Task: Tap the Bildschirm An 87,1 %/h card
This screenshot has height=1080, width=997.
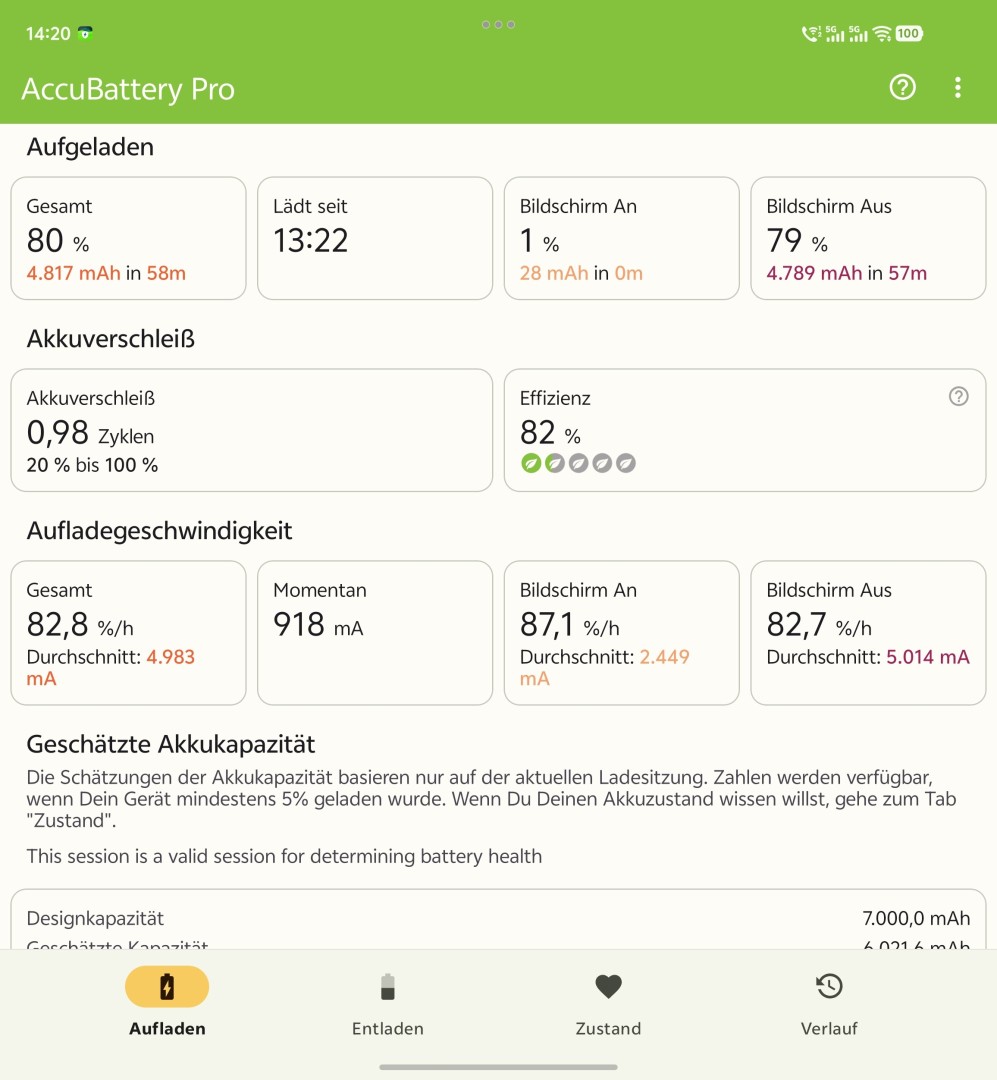Action: tap(621, 633)
